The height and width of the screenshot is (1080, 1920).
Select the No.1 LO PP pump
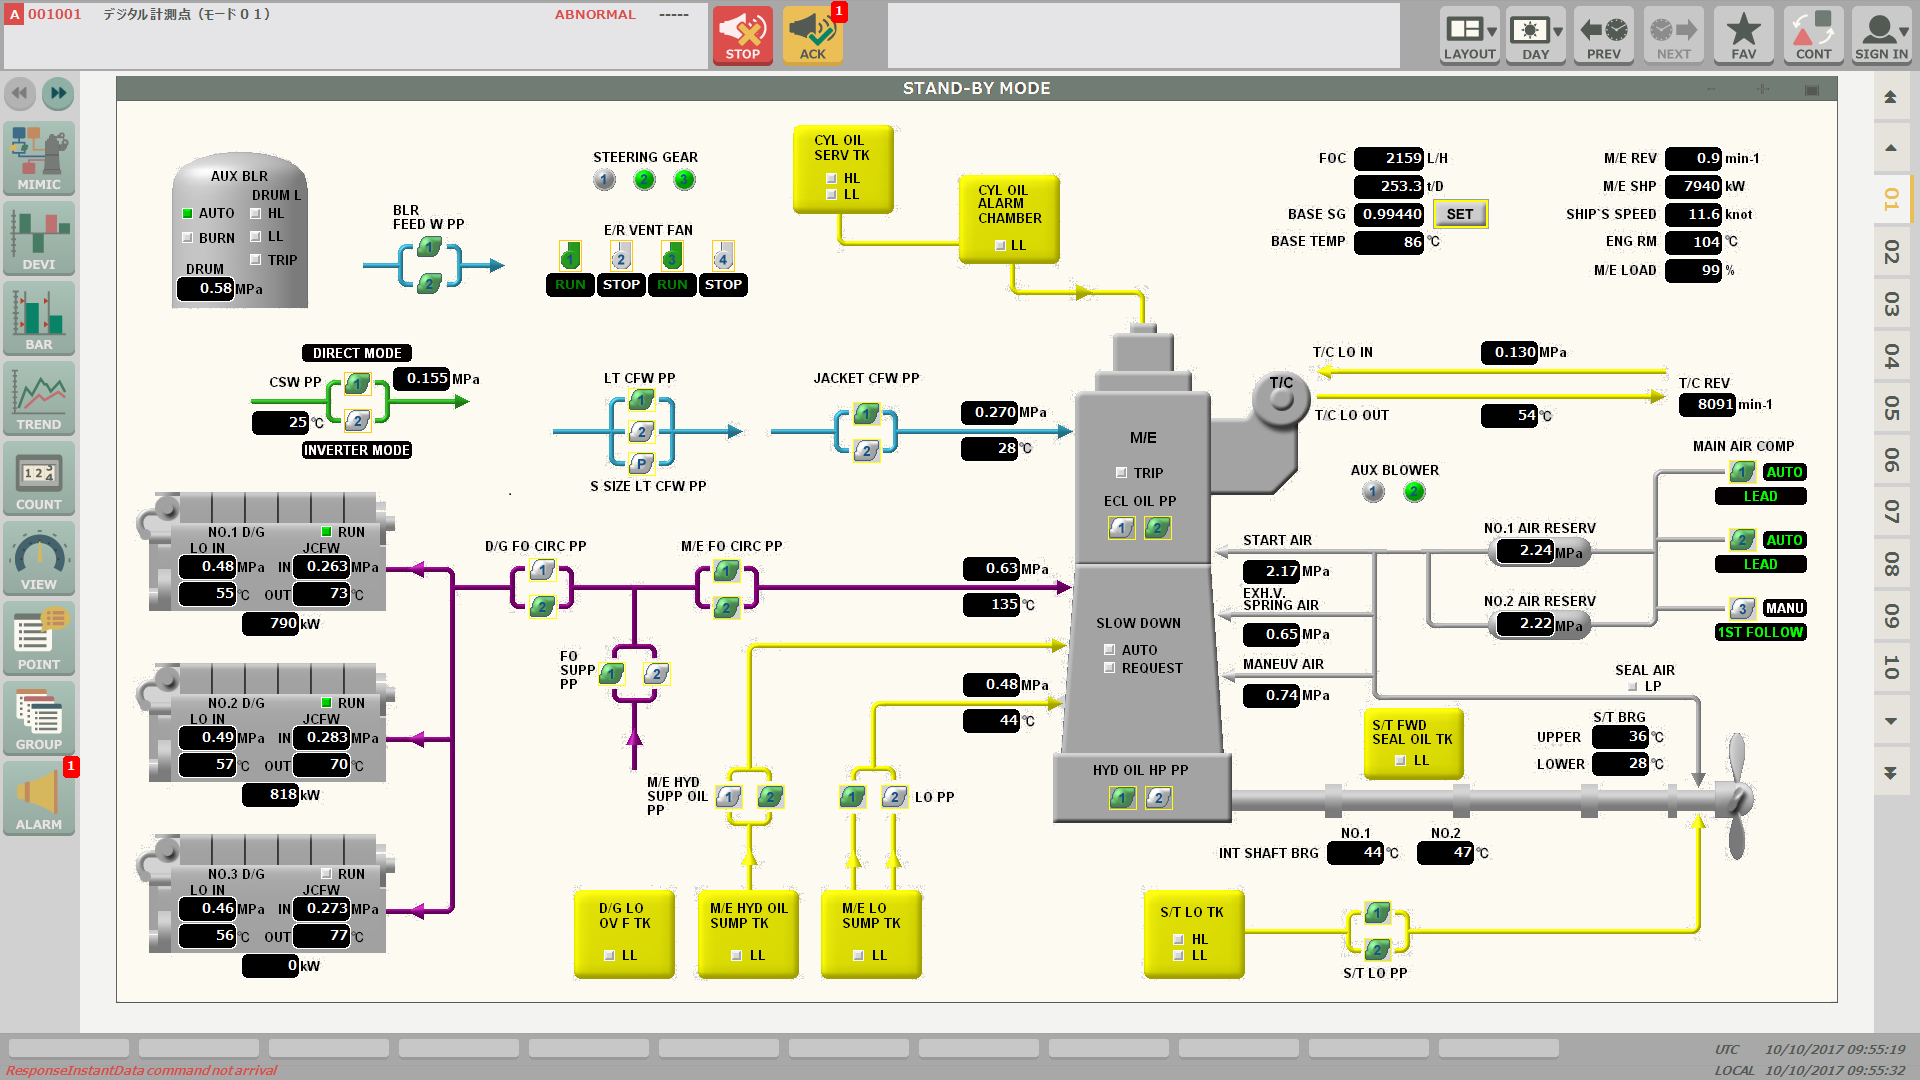[x=852, y=797]
